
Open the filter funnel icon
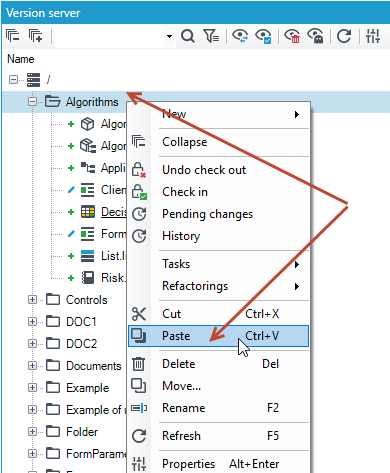(x=211, y=36)
